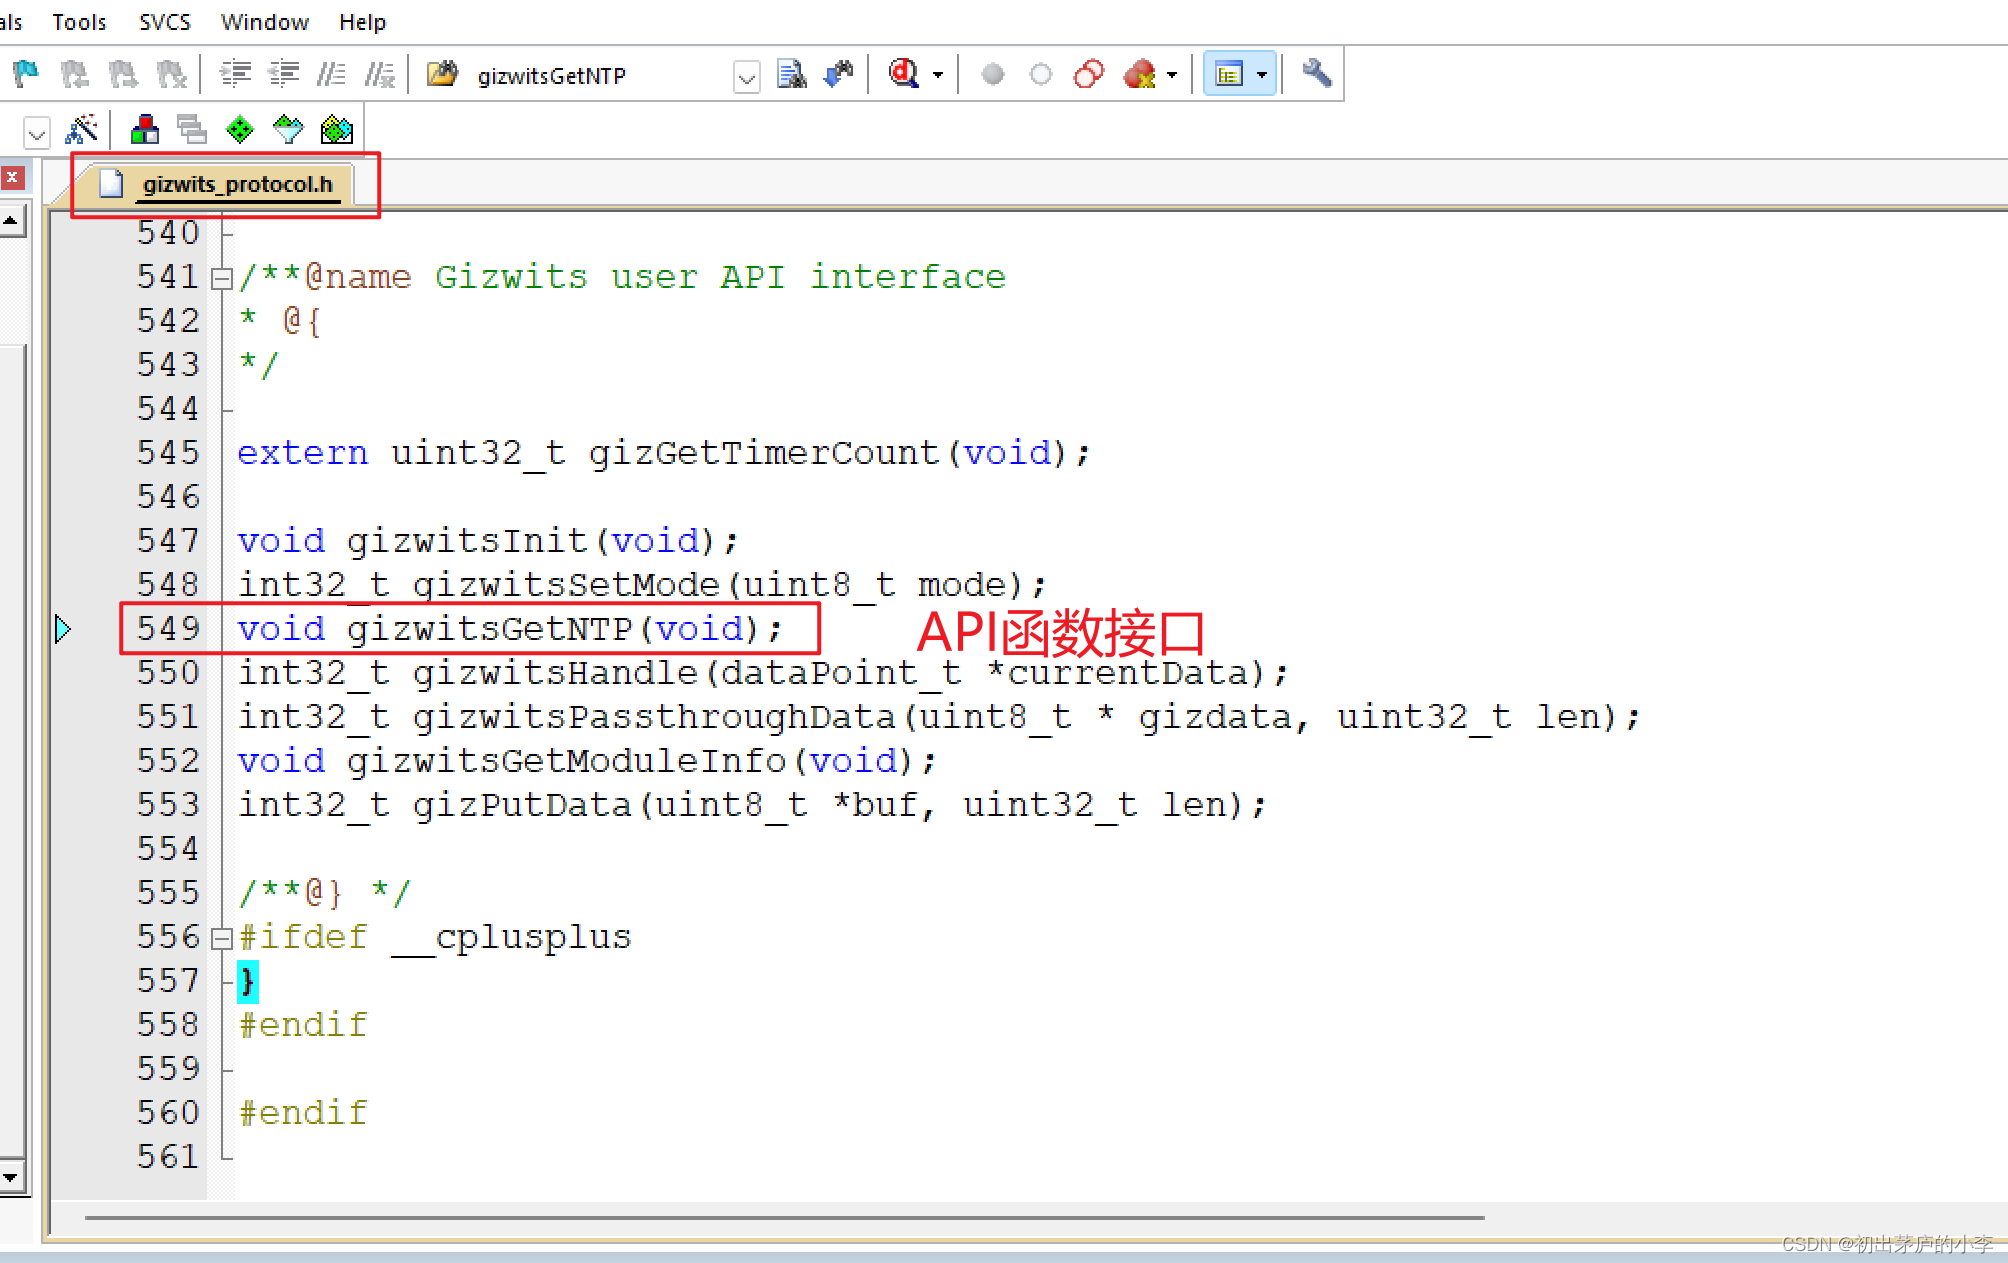Click the comment text 'Gizwits user API interface'
This screenshot has width=2008, height=1263.
point(720,277)
